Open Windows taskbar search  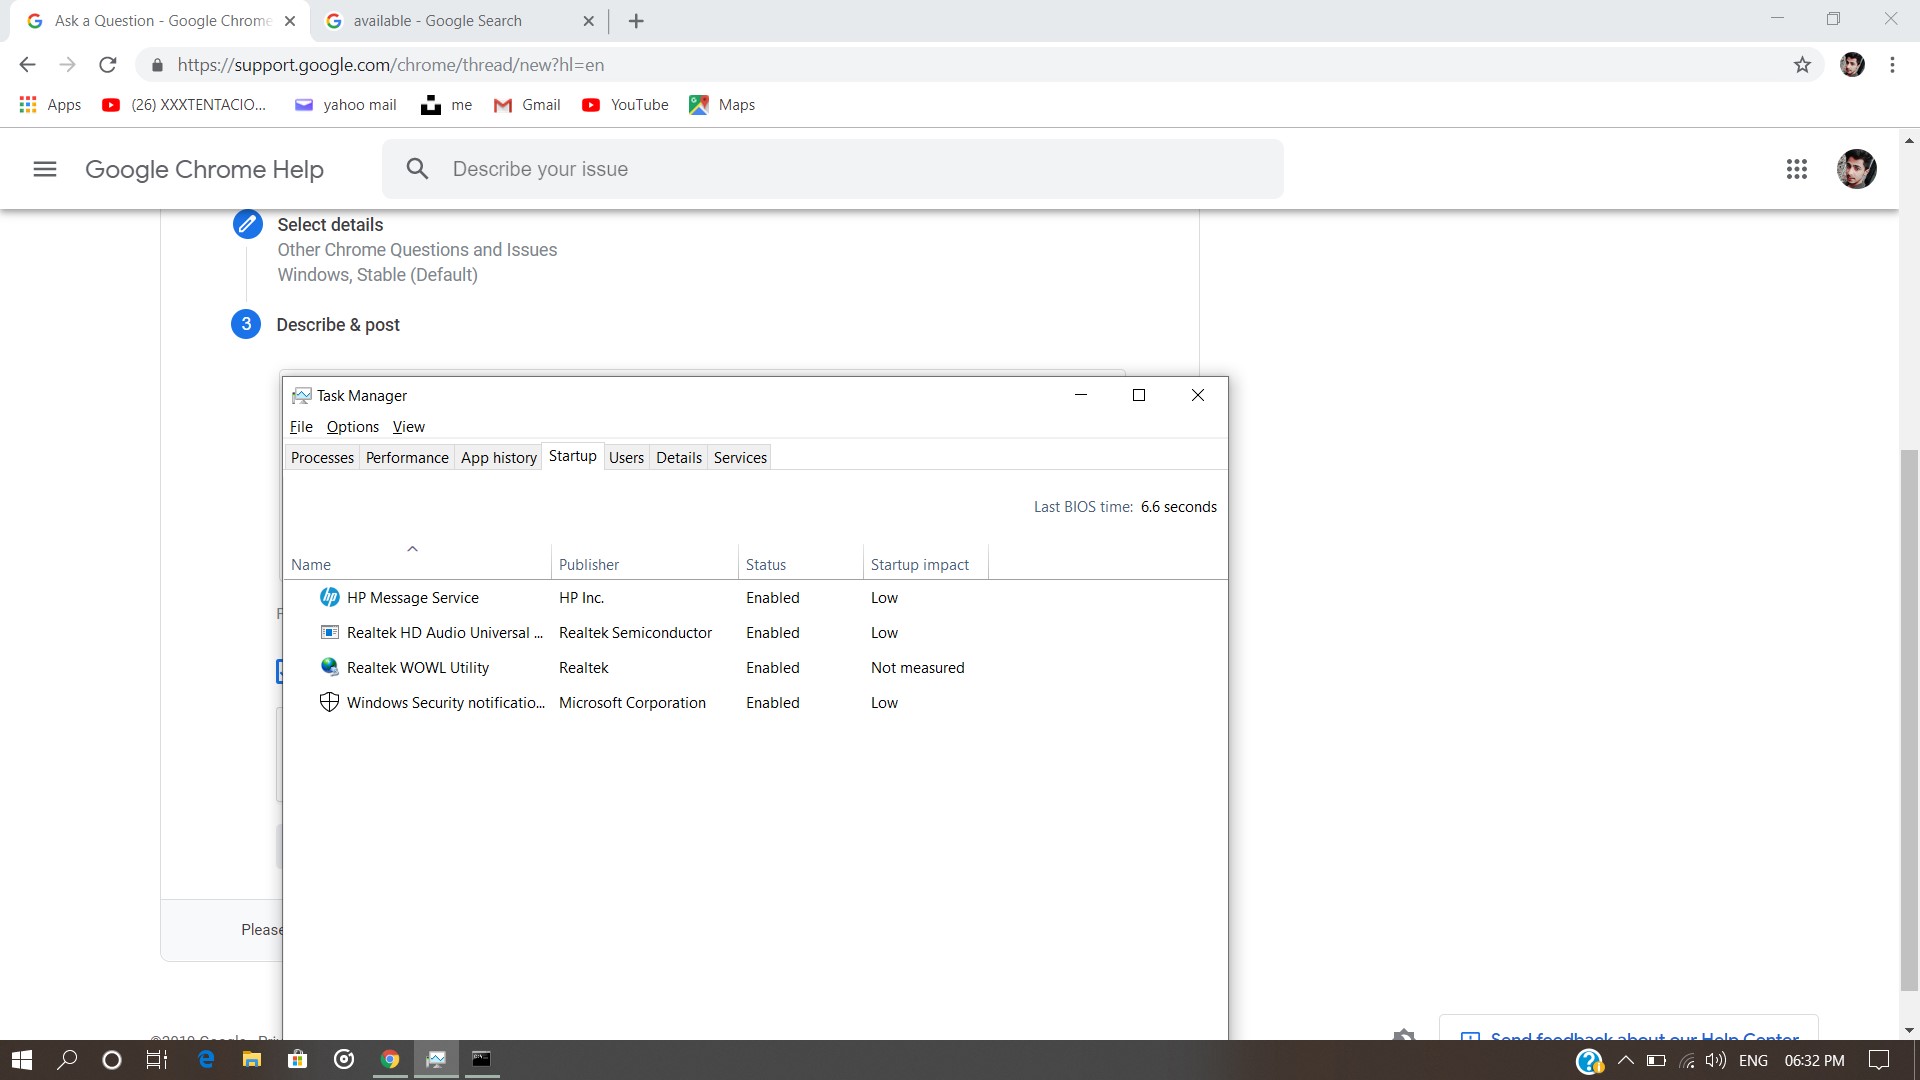tap(67, 1060)
